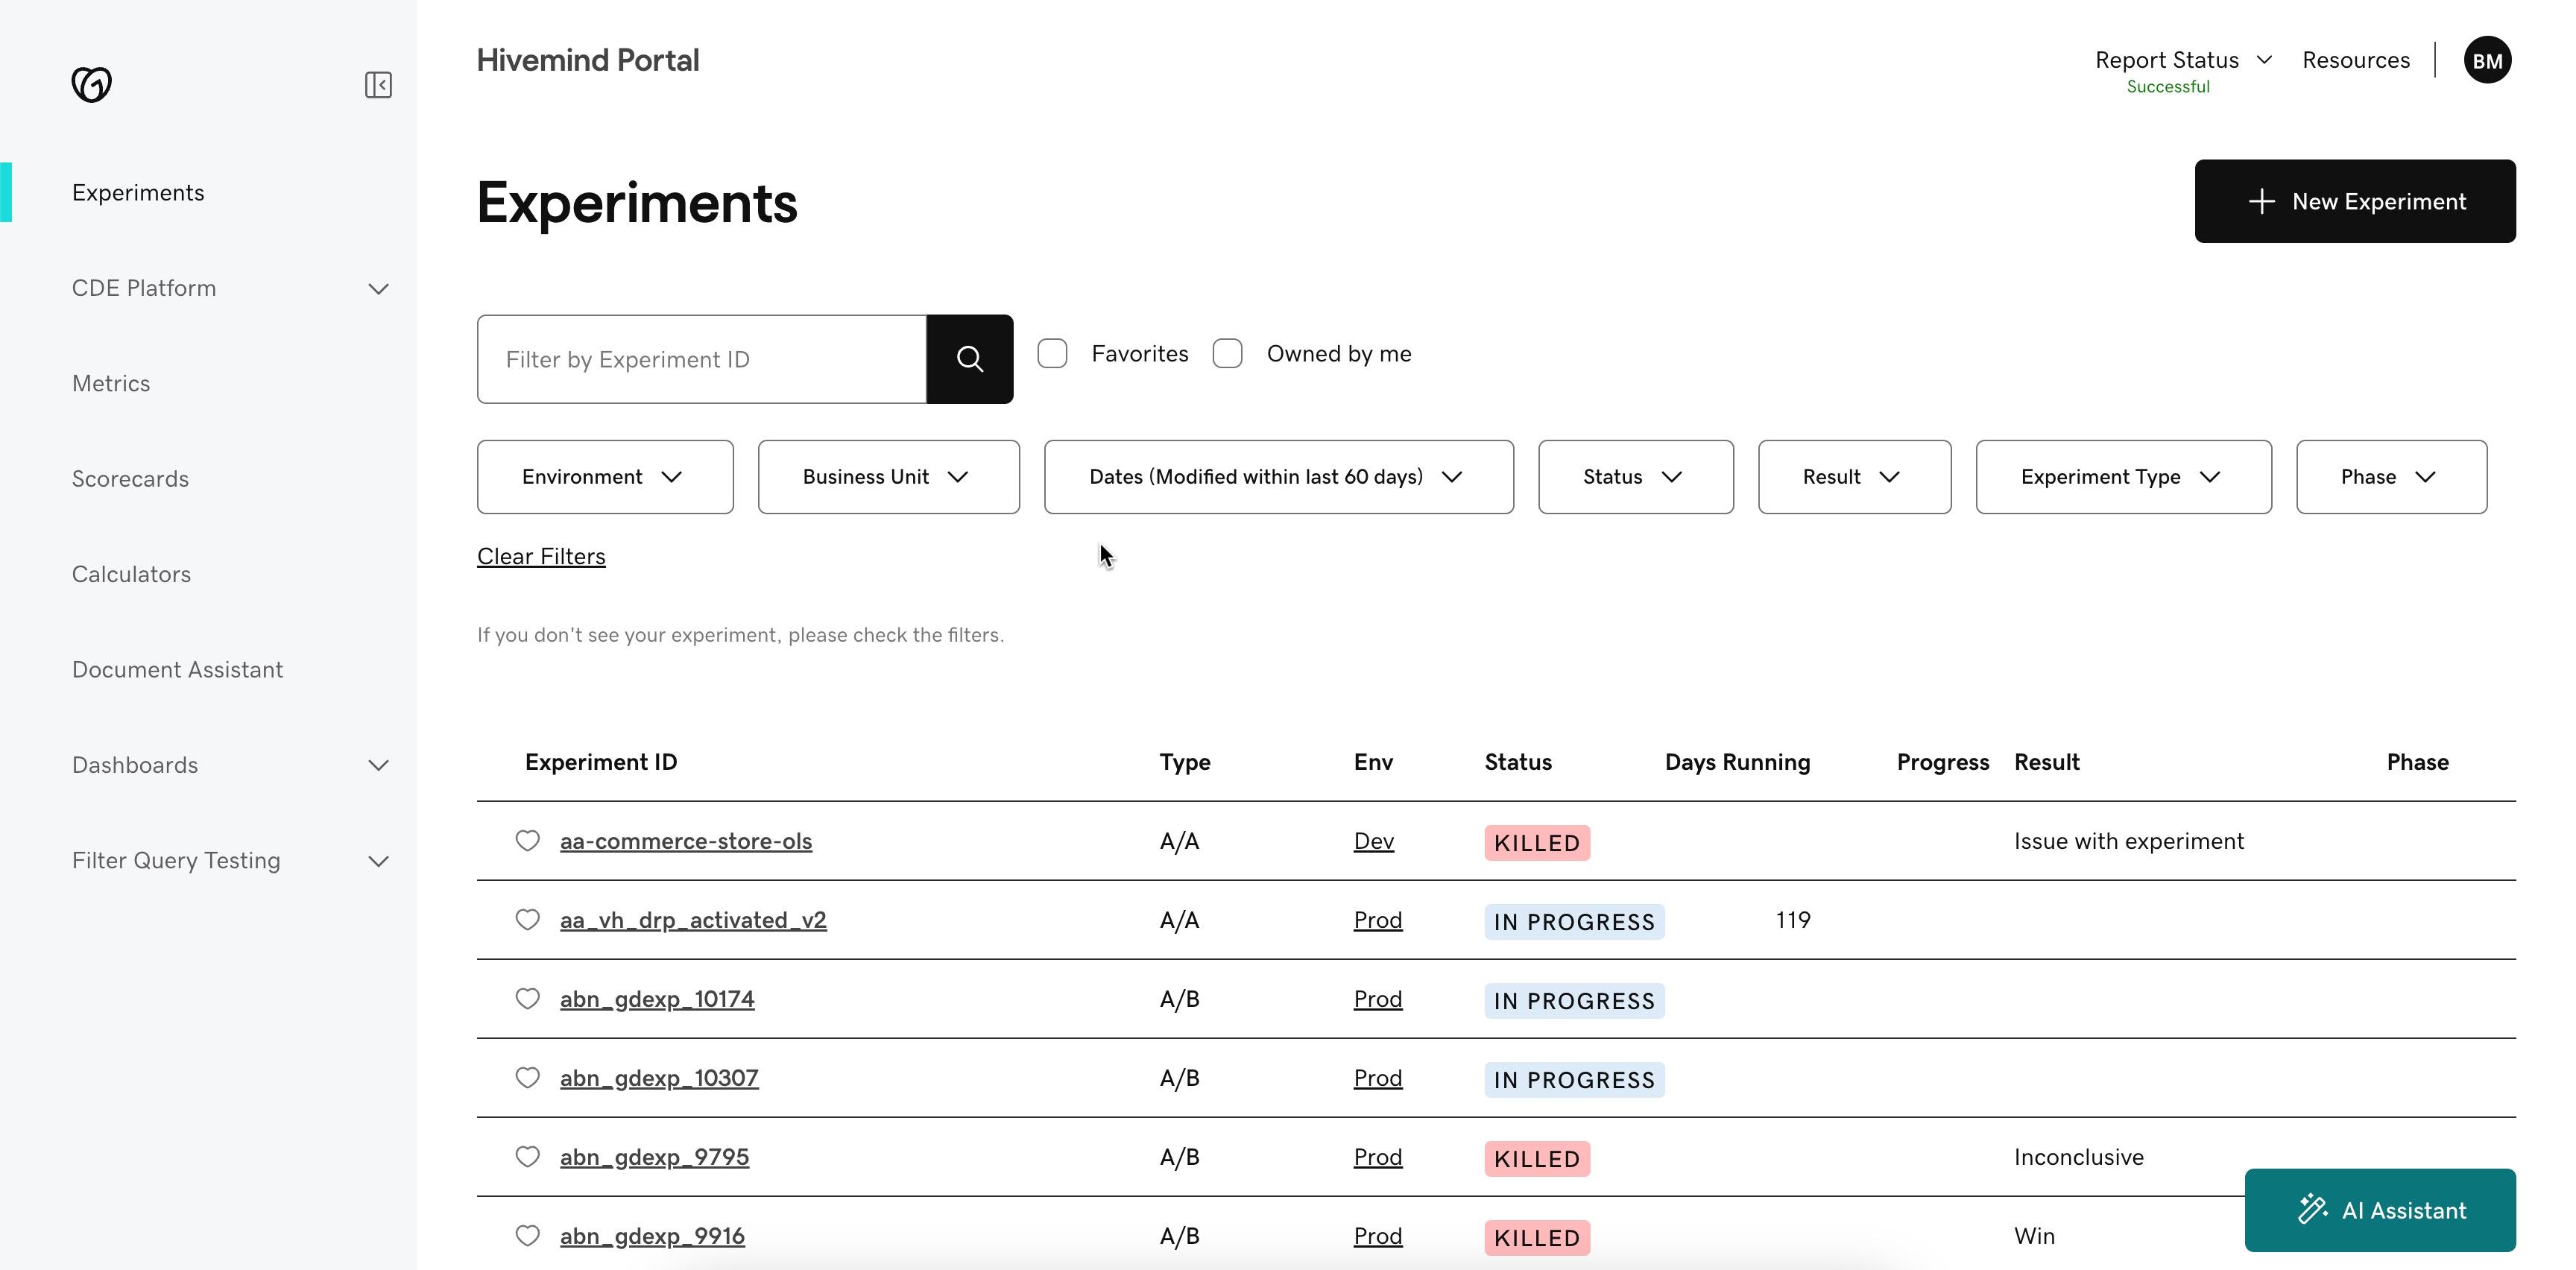Collapse the sidebar panel icon
Viewport: 2576px width, 1270px height.
point(378,85)
